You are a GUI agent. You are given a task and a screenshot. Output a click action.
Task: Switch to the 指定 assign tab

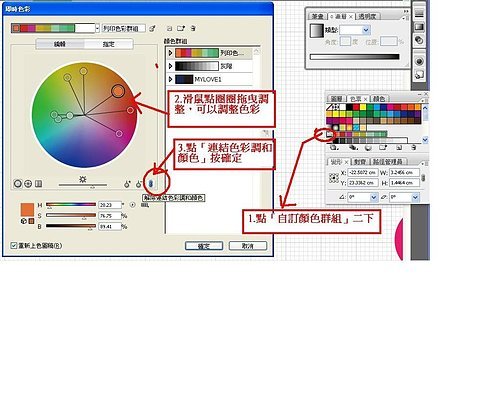click(x=108, y=44)
